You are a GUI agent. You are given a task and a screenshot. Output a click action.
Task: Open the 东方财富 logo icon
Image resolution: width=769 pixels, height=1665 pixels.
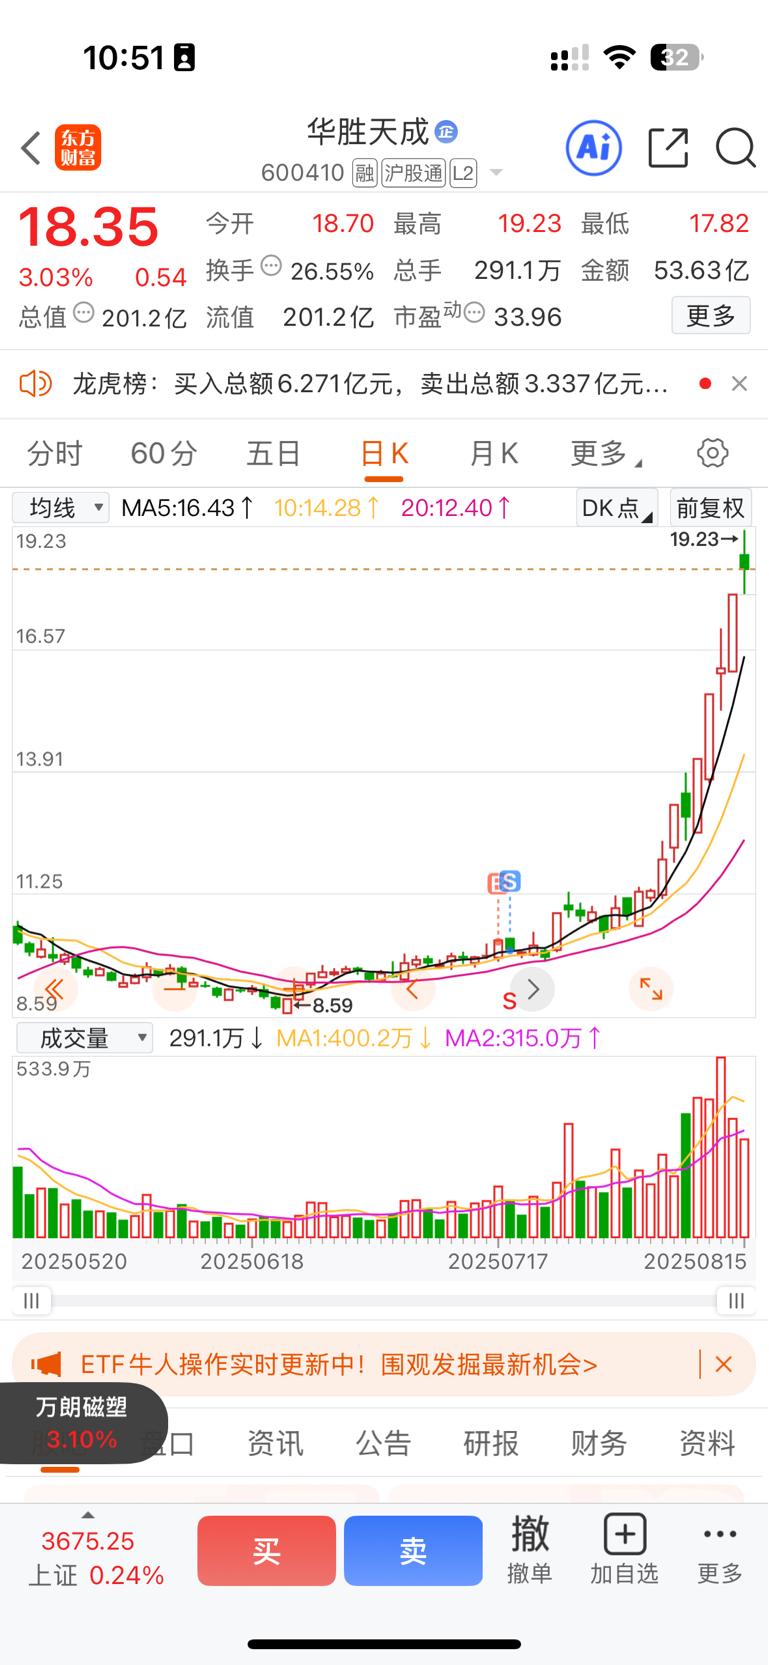coord(78,148)
